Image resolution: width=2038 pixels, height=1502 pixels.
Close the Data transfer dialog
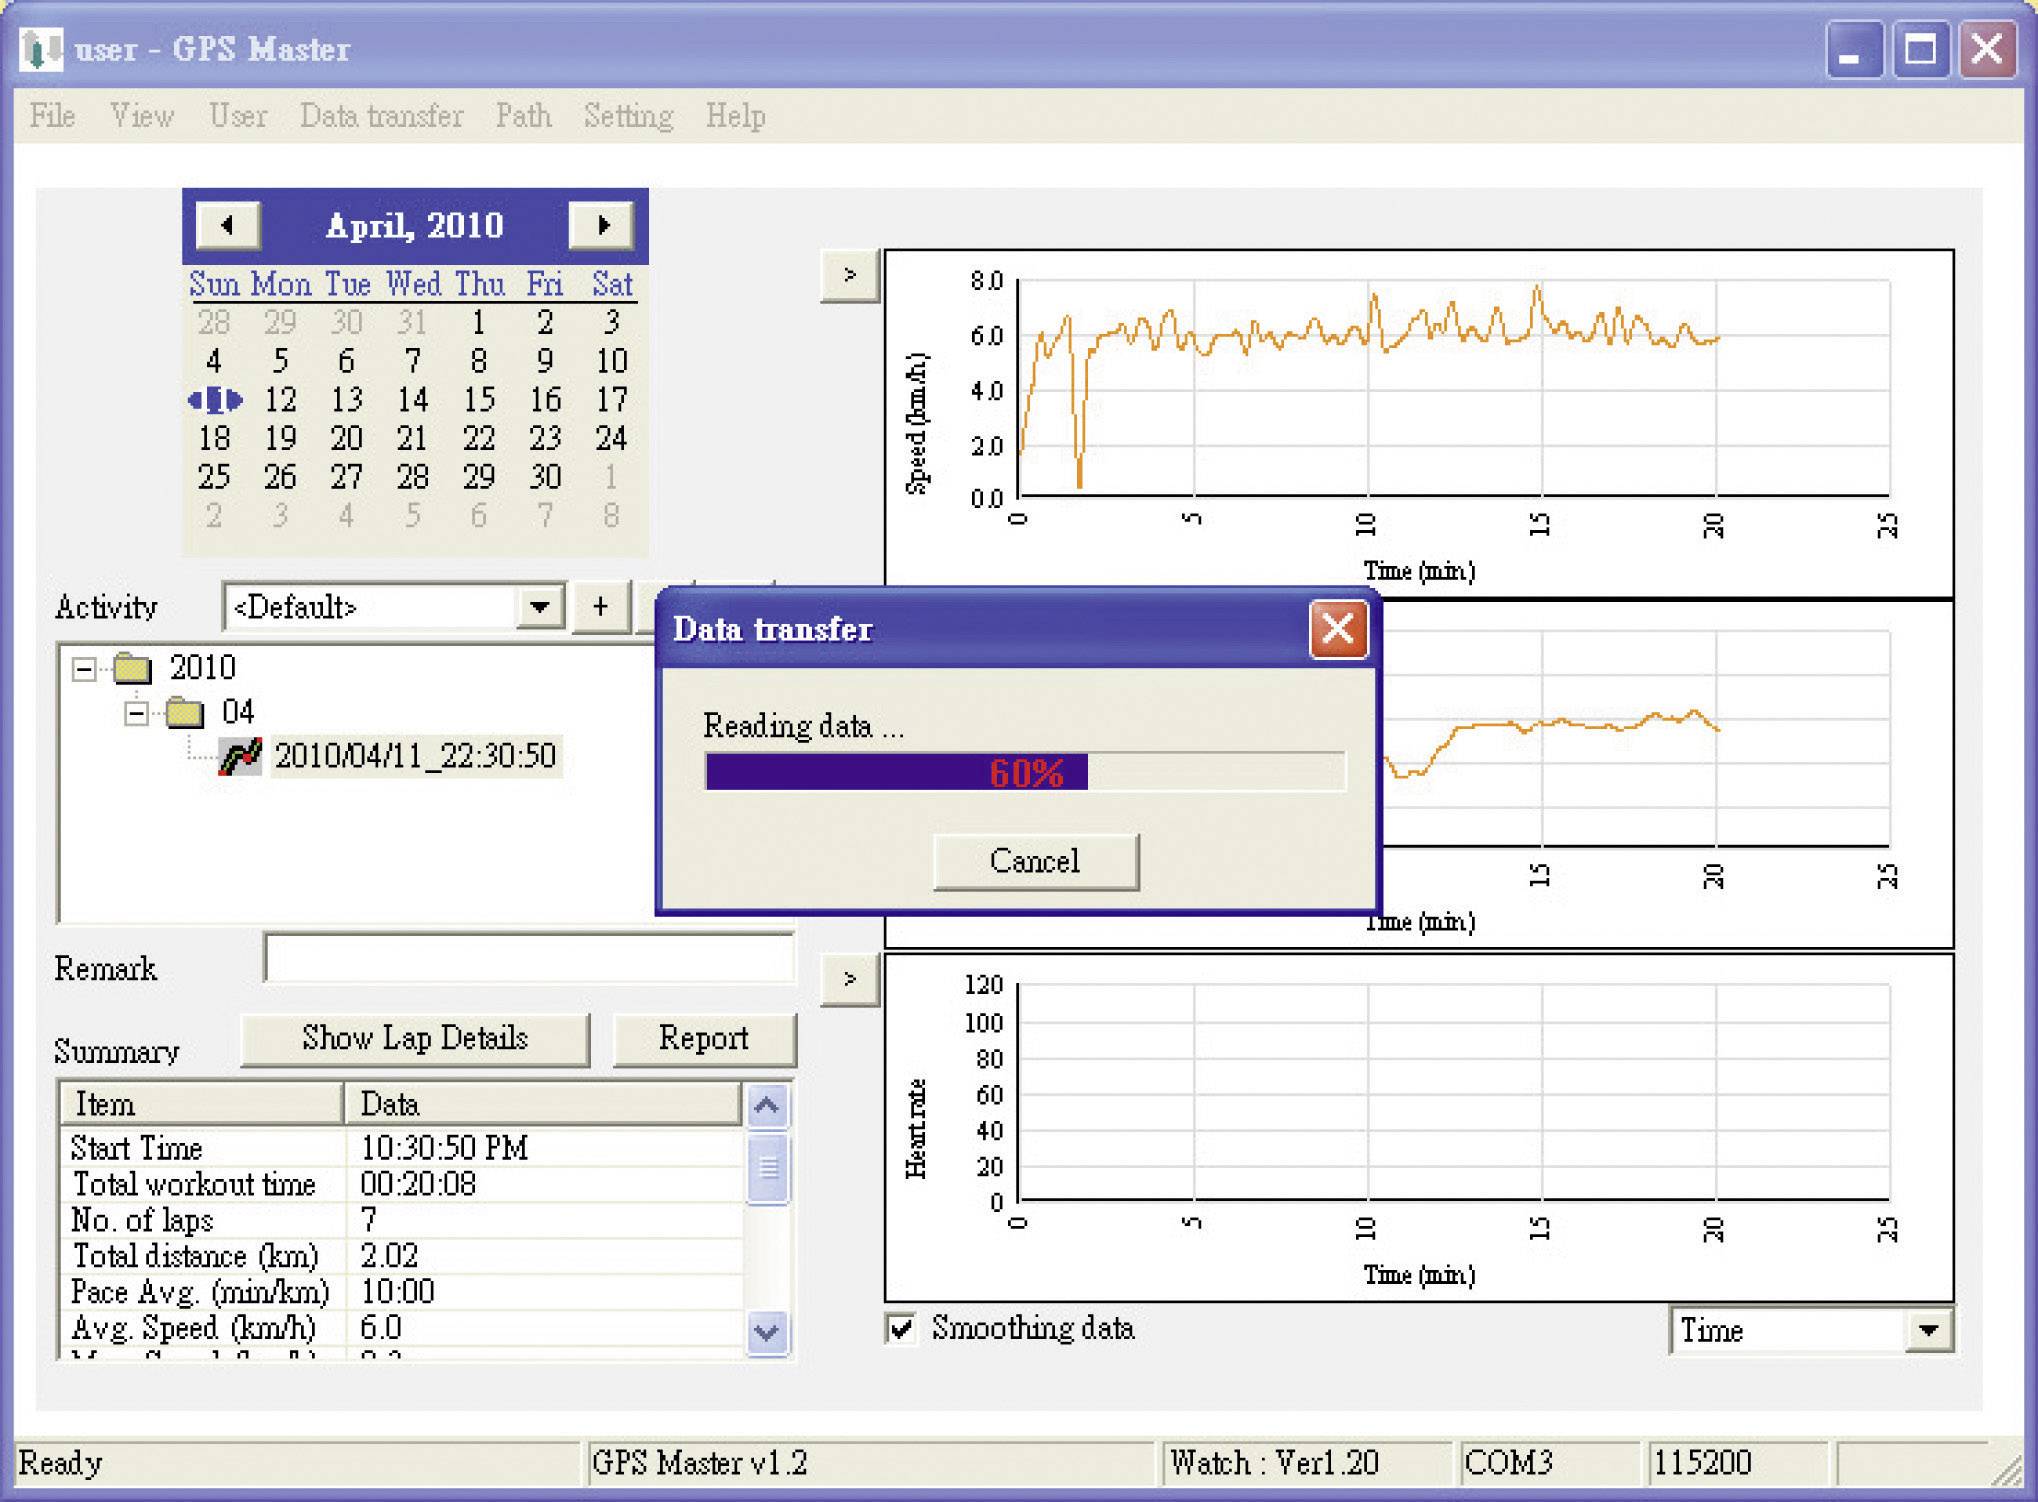pos(1338,630)
